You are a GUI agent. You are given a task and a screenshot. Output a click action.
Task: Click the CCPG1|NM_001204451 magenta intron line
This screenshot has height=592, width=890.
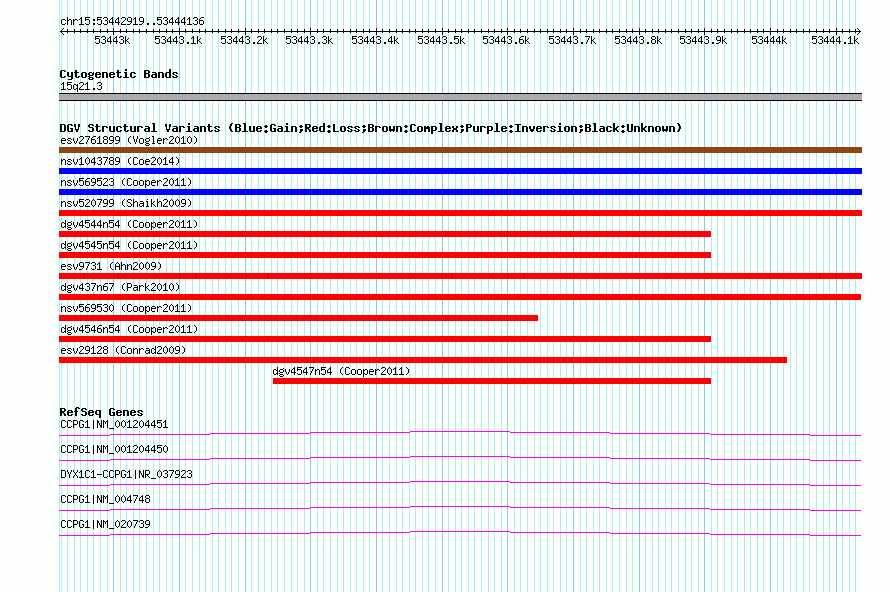click(460, 434)
